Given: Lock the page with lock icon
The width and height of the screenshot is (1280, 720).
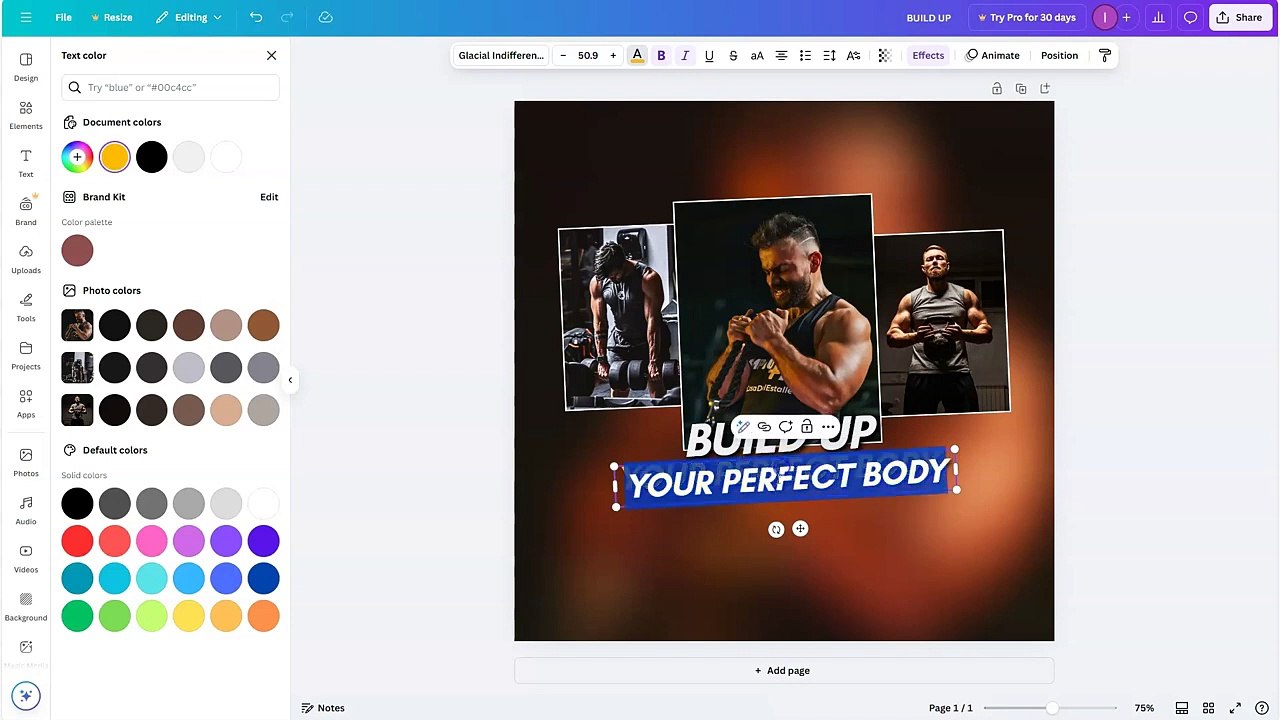Looking at the screenshot, I should pos(997,89).
